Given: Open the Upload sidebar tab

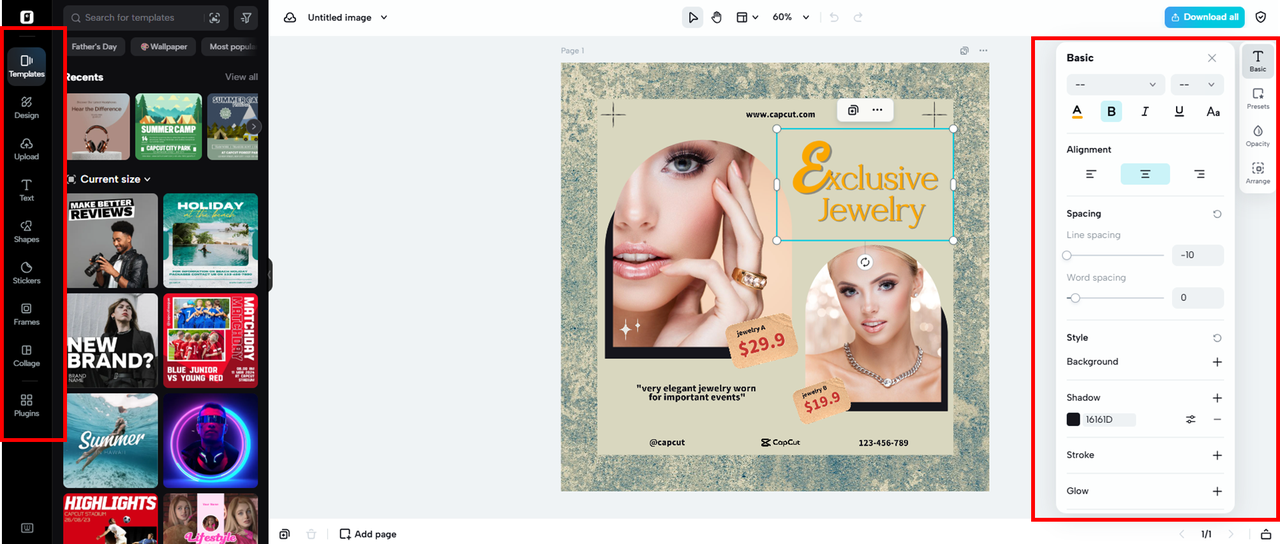Looking at the screenshot, I should pos(27,149).
